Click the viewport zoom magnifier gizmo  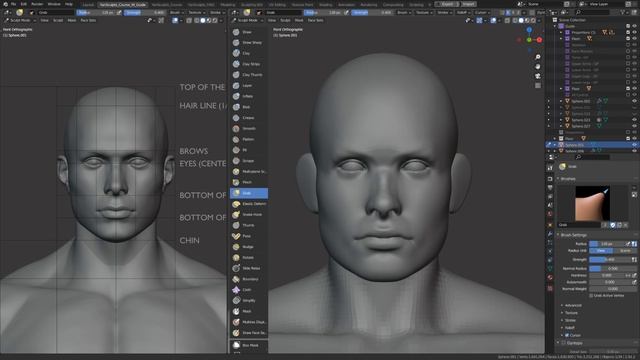(x=538, y=57)
